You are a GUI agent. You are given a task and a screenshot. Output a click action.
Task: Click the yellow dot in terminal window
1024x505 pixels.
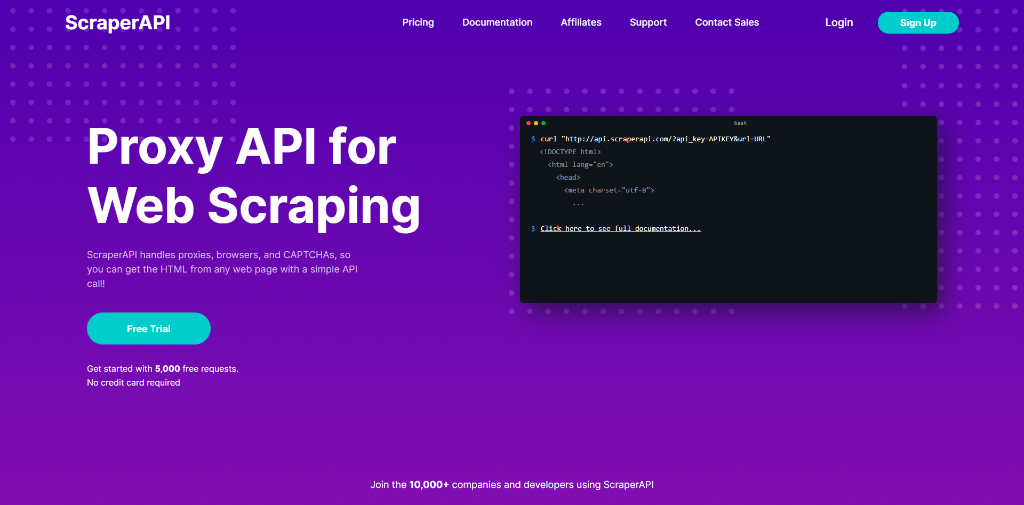pyautogui.click(x=536, y=123)
